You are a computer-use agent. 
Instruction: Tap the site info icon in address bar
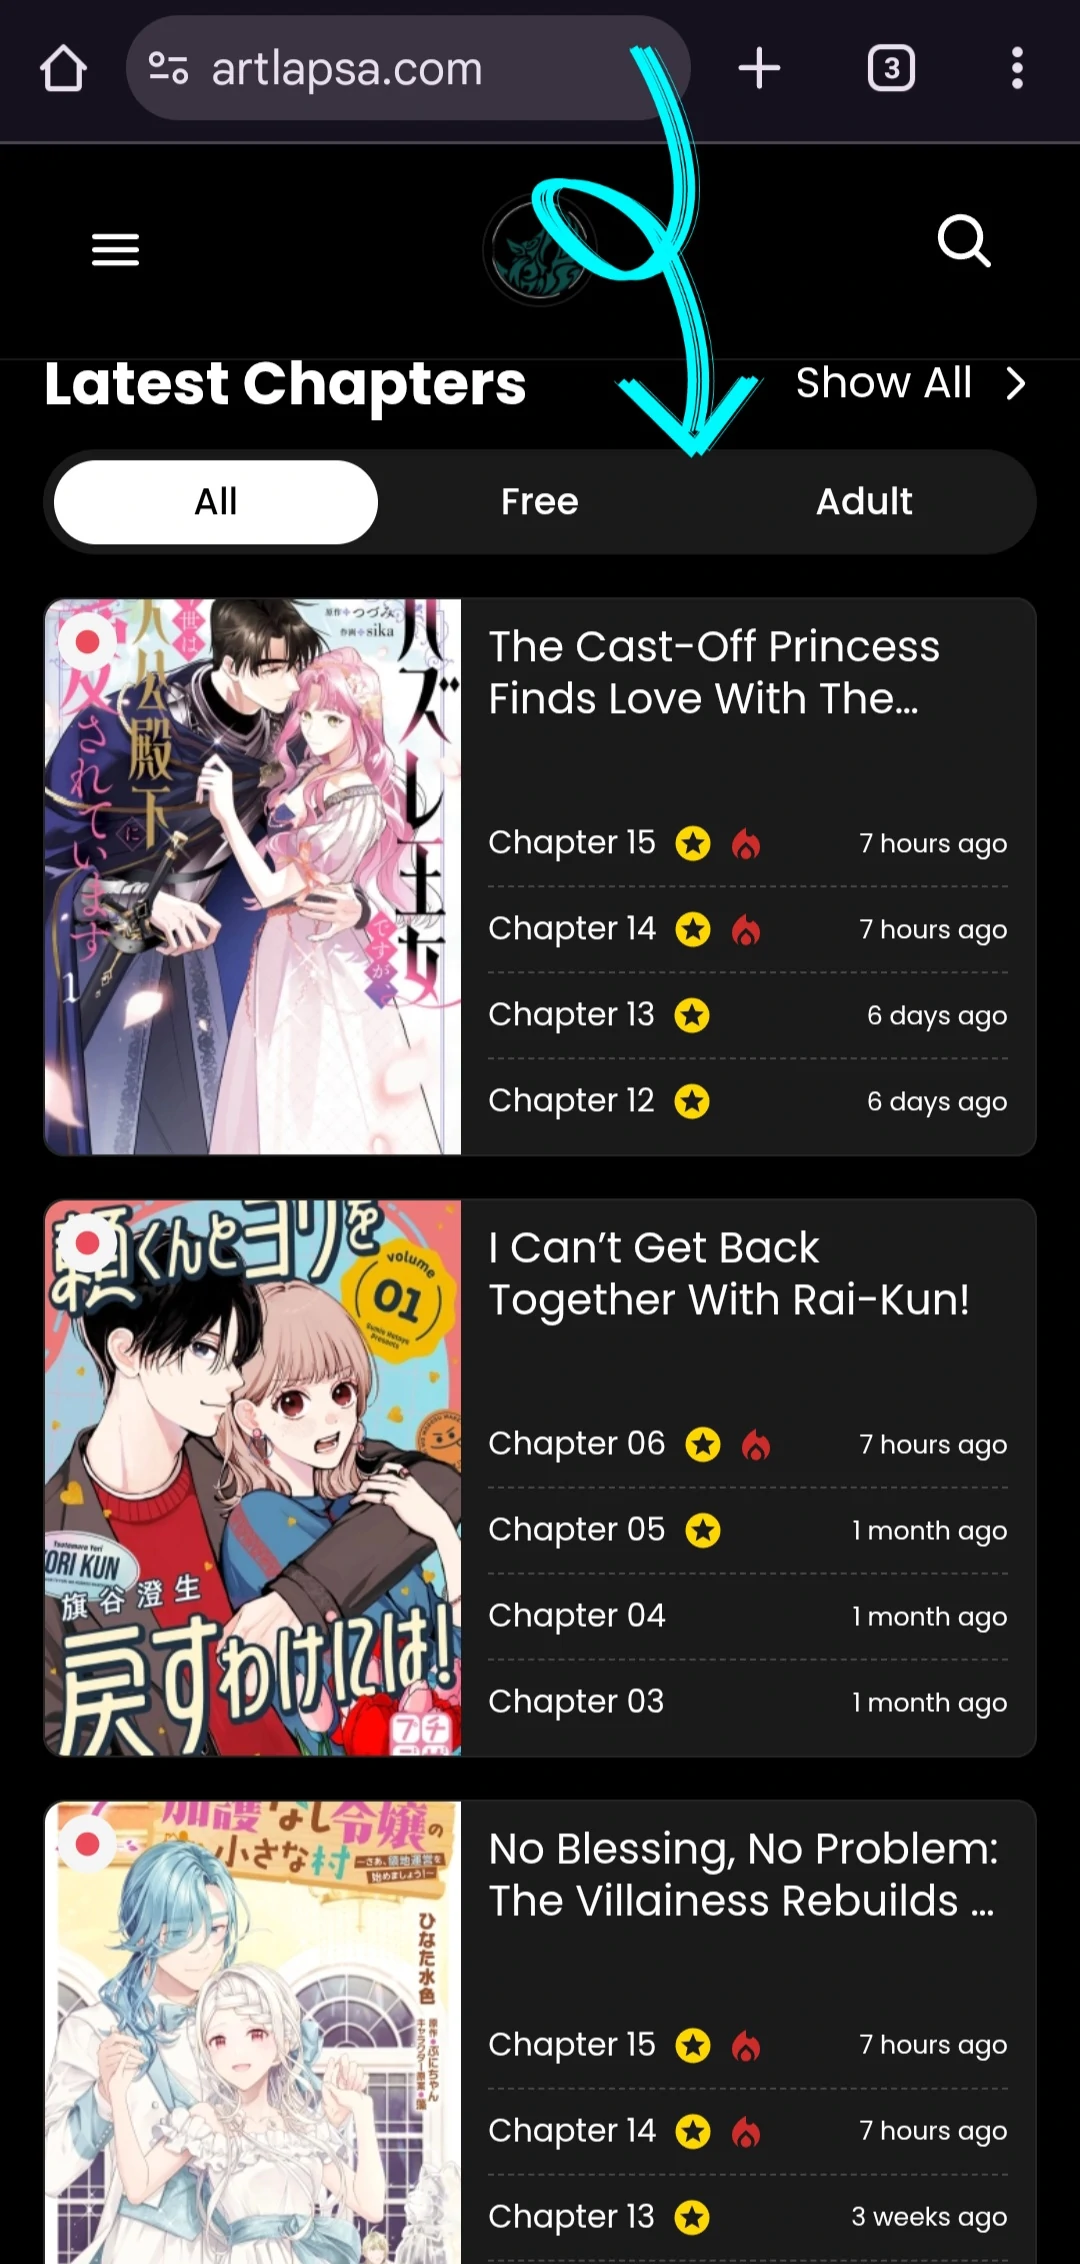[168, 69]
